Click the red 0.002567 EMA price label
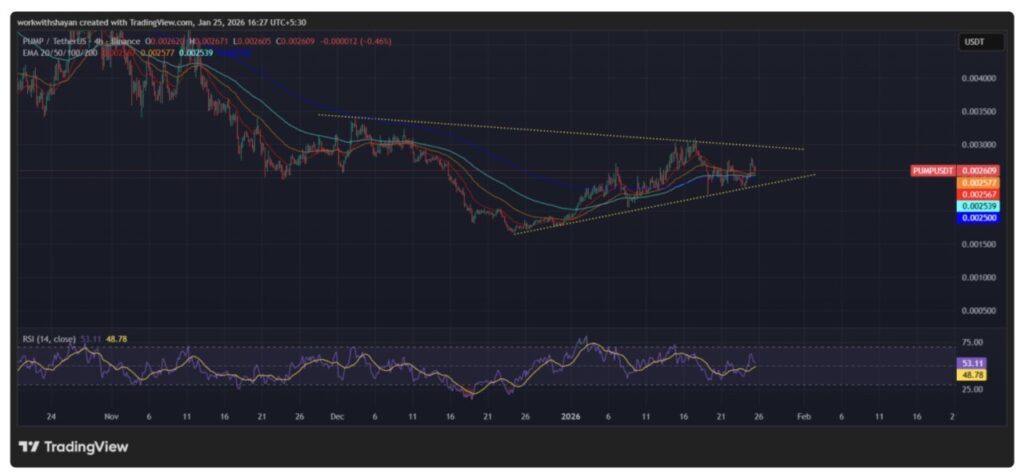Image resolution: width=1024 pixels, height=474 pixels. point(977,194)
